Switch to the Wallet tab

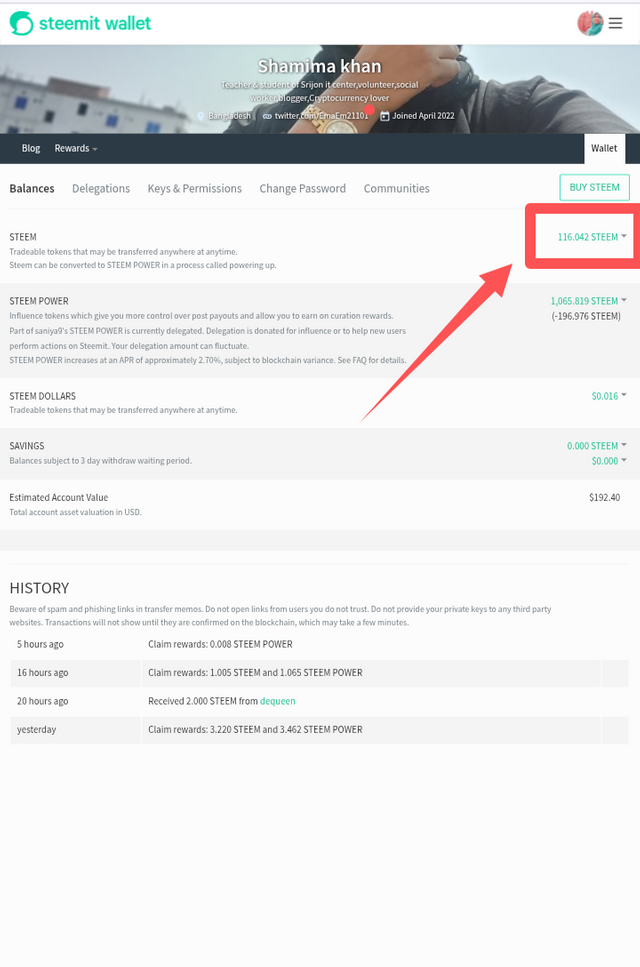click(604, 149)
